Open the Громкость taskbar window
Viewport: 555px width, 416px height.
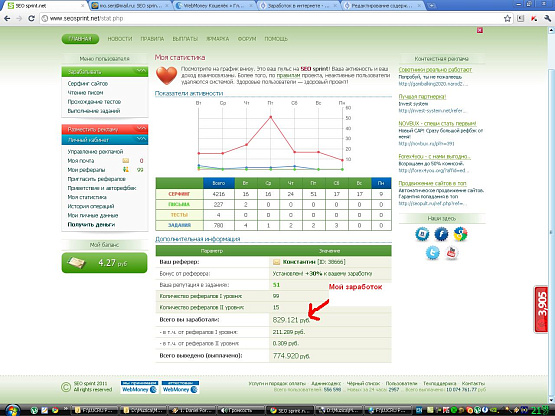[240, 410]
